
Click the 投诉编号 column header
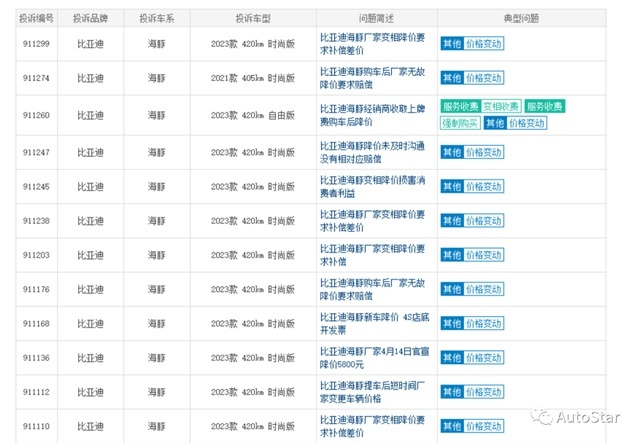tap(36, 18)
